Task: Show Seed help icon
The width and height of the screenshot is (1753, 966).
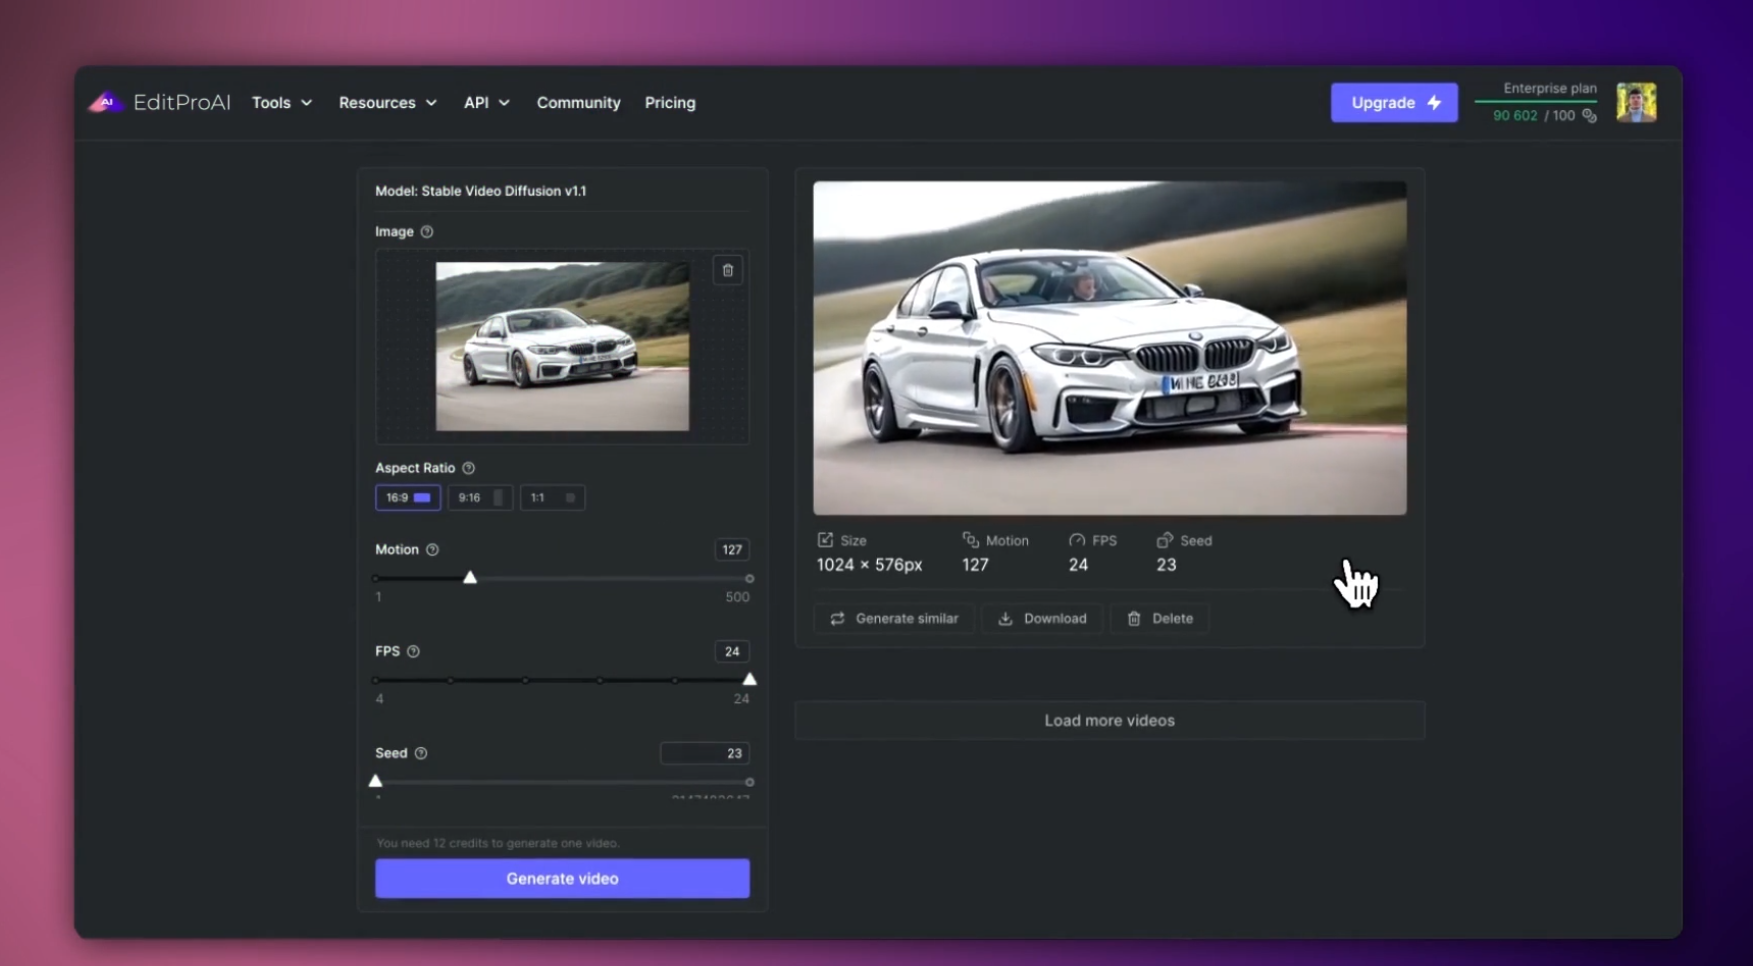Action: 421,753
